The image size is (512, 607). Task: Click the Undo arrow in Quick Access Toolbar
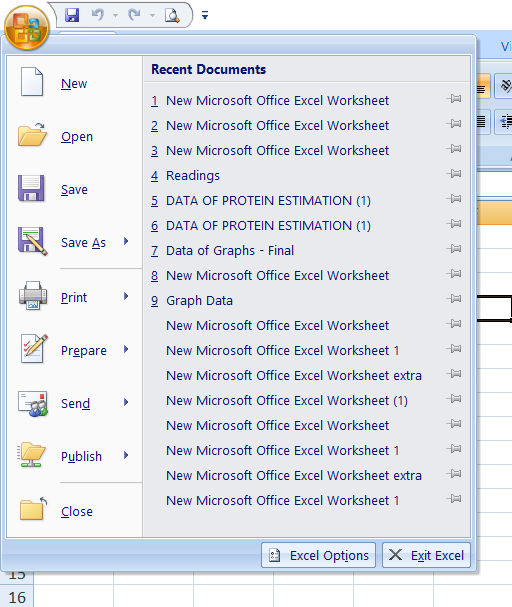(98, 15)
